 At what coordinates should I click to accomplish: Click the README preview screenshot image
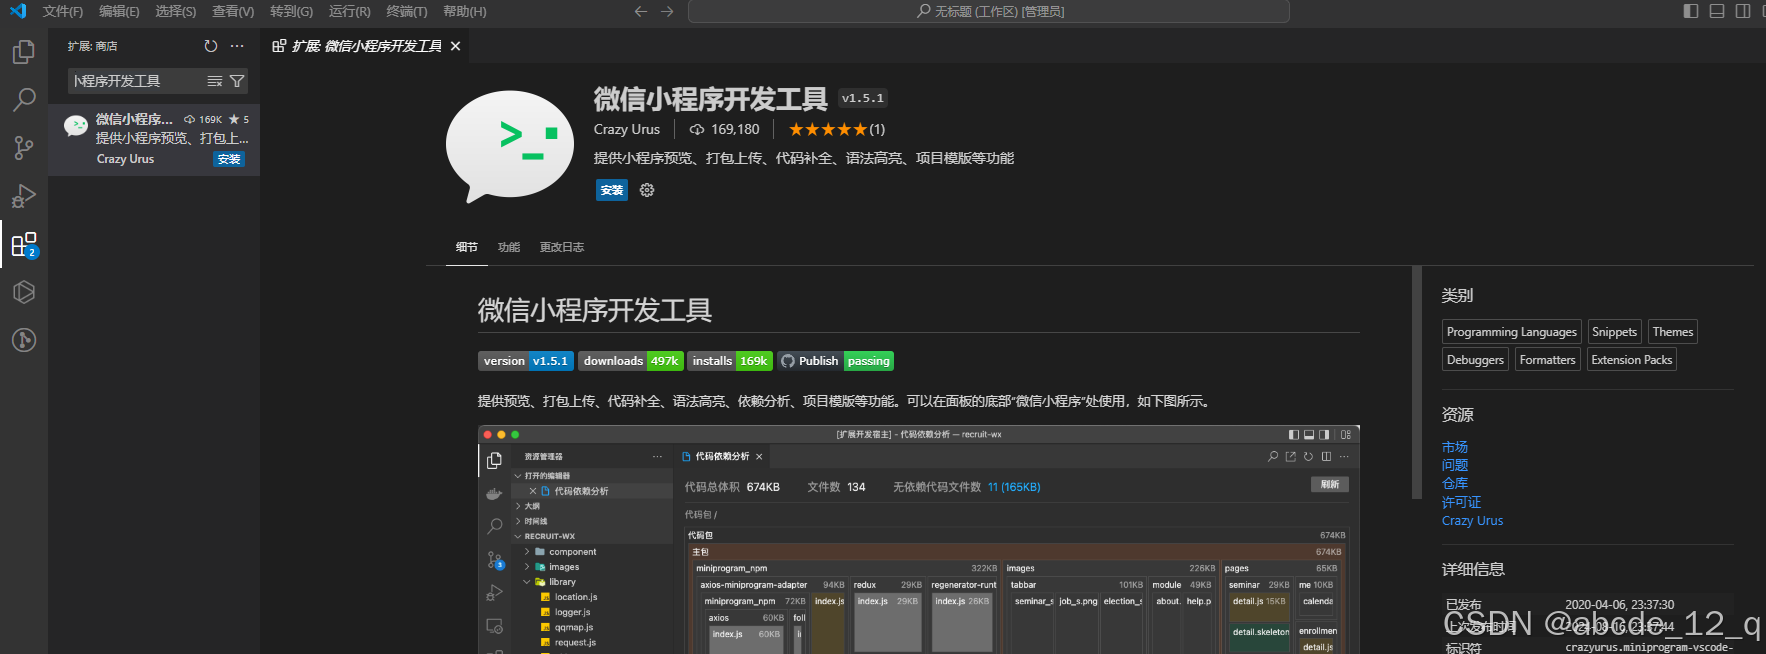pos(918,540)
